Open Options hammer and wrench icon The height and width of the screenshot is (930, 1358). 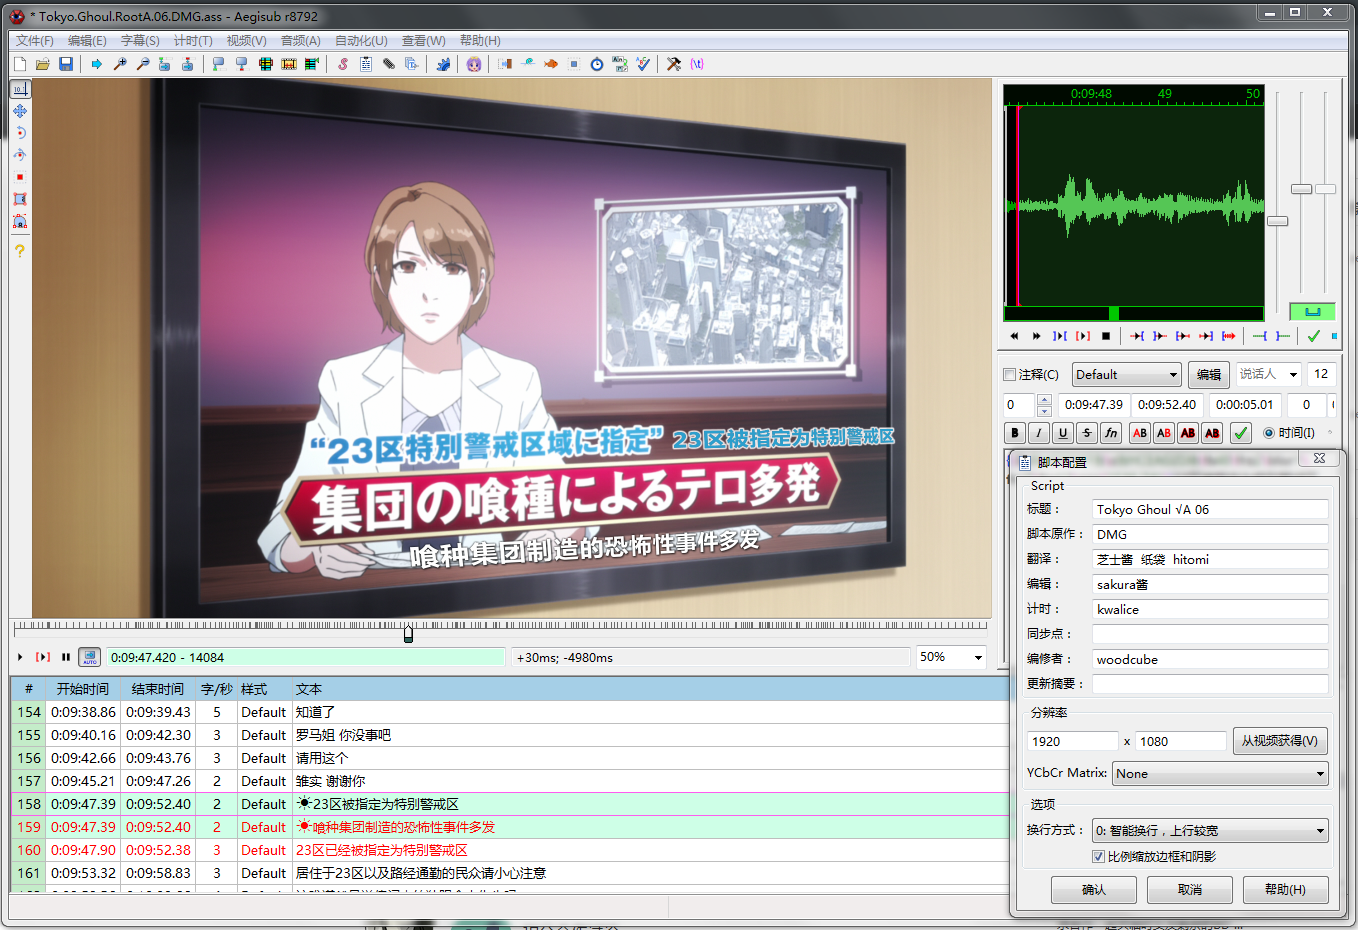point(674,64)
